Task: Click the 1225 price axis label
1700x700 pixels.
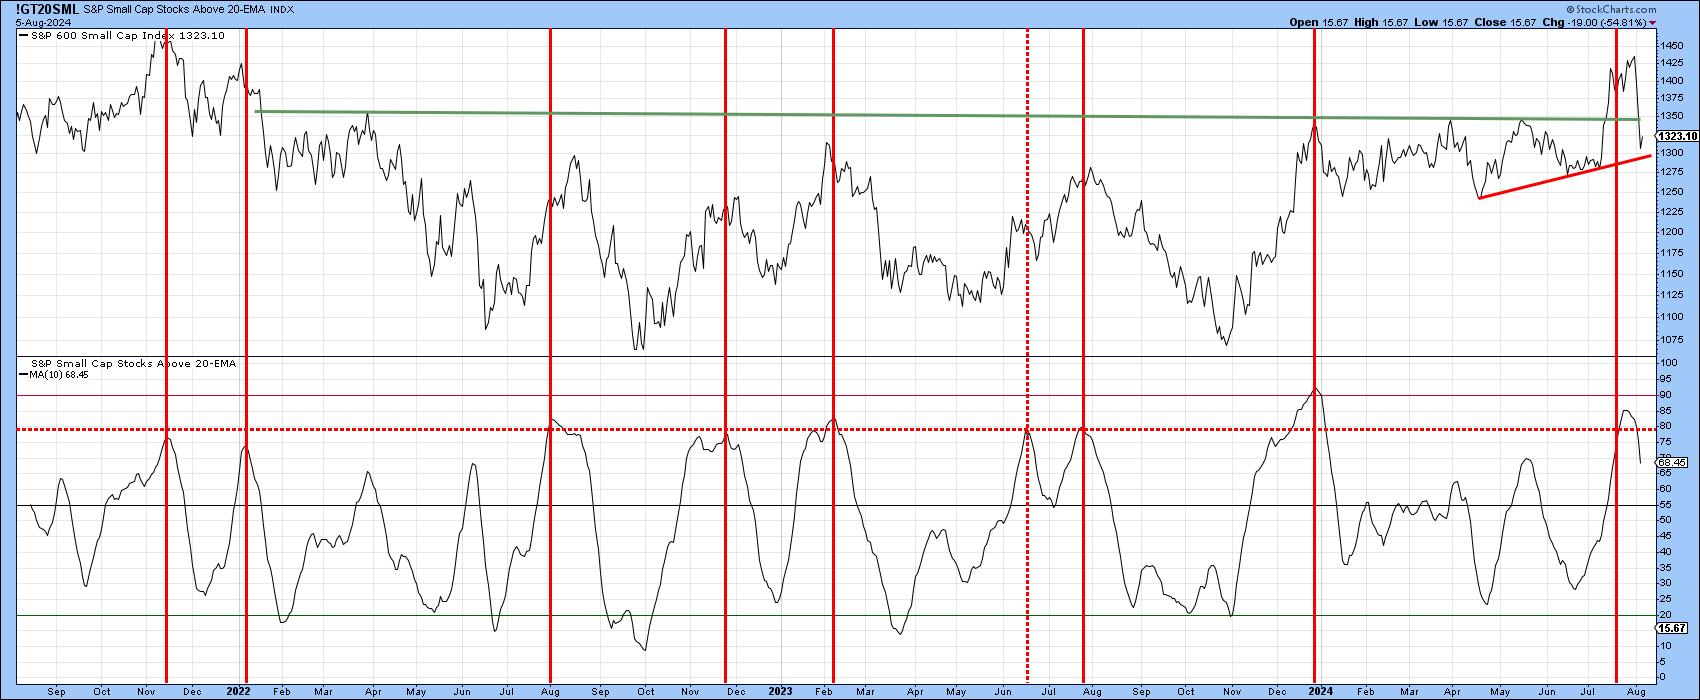Action: coord(1671,211)
